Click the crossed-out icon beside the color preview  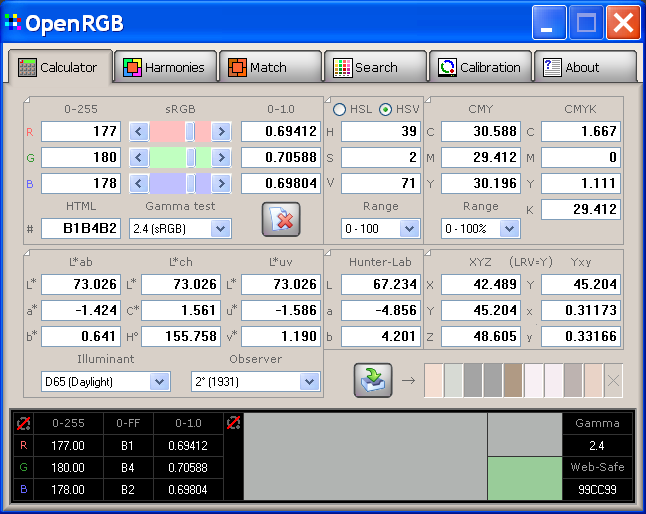point(234,422)
